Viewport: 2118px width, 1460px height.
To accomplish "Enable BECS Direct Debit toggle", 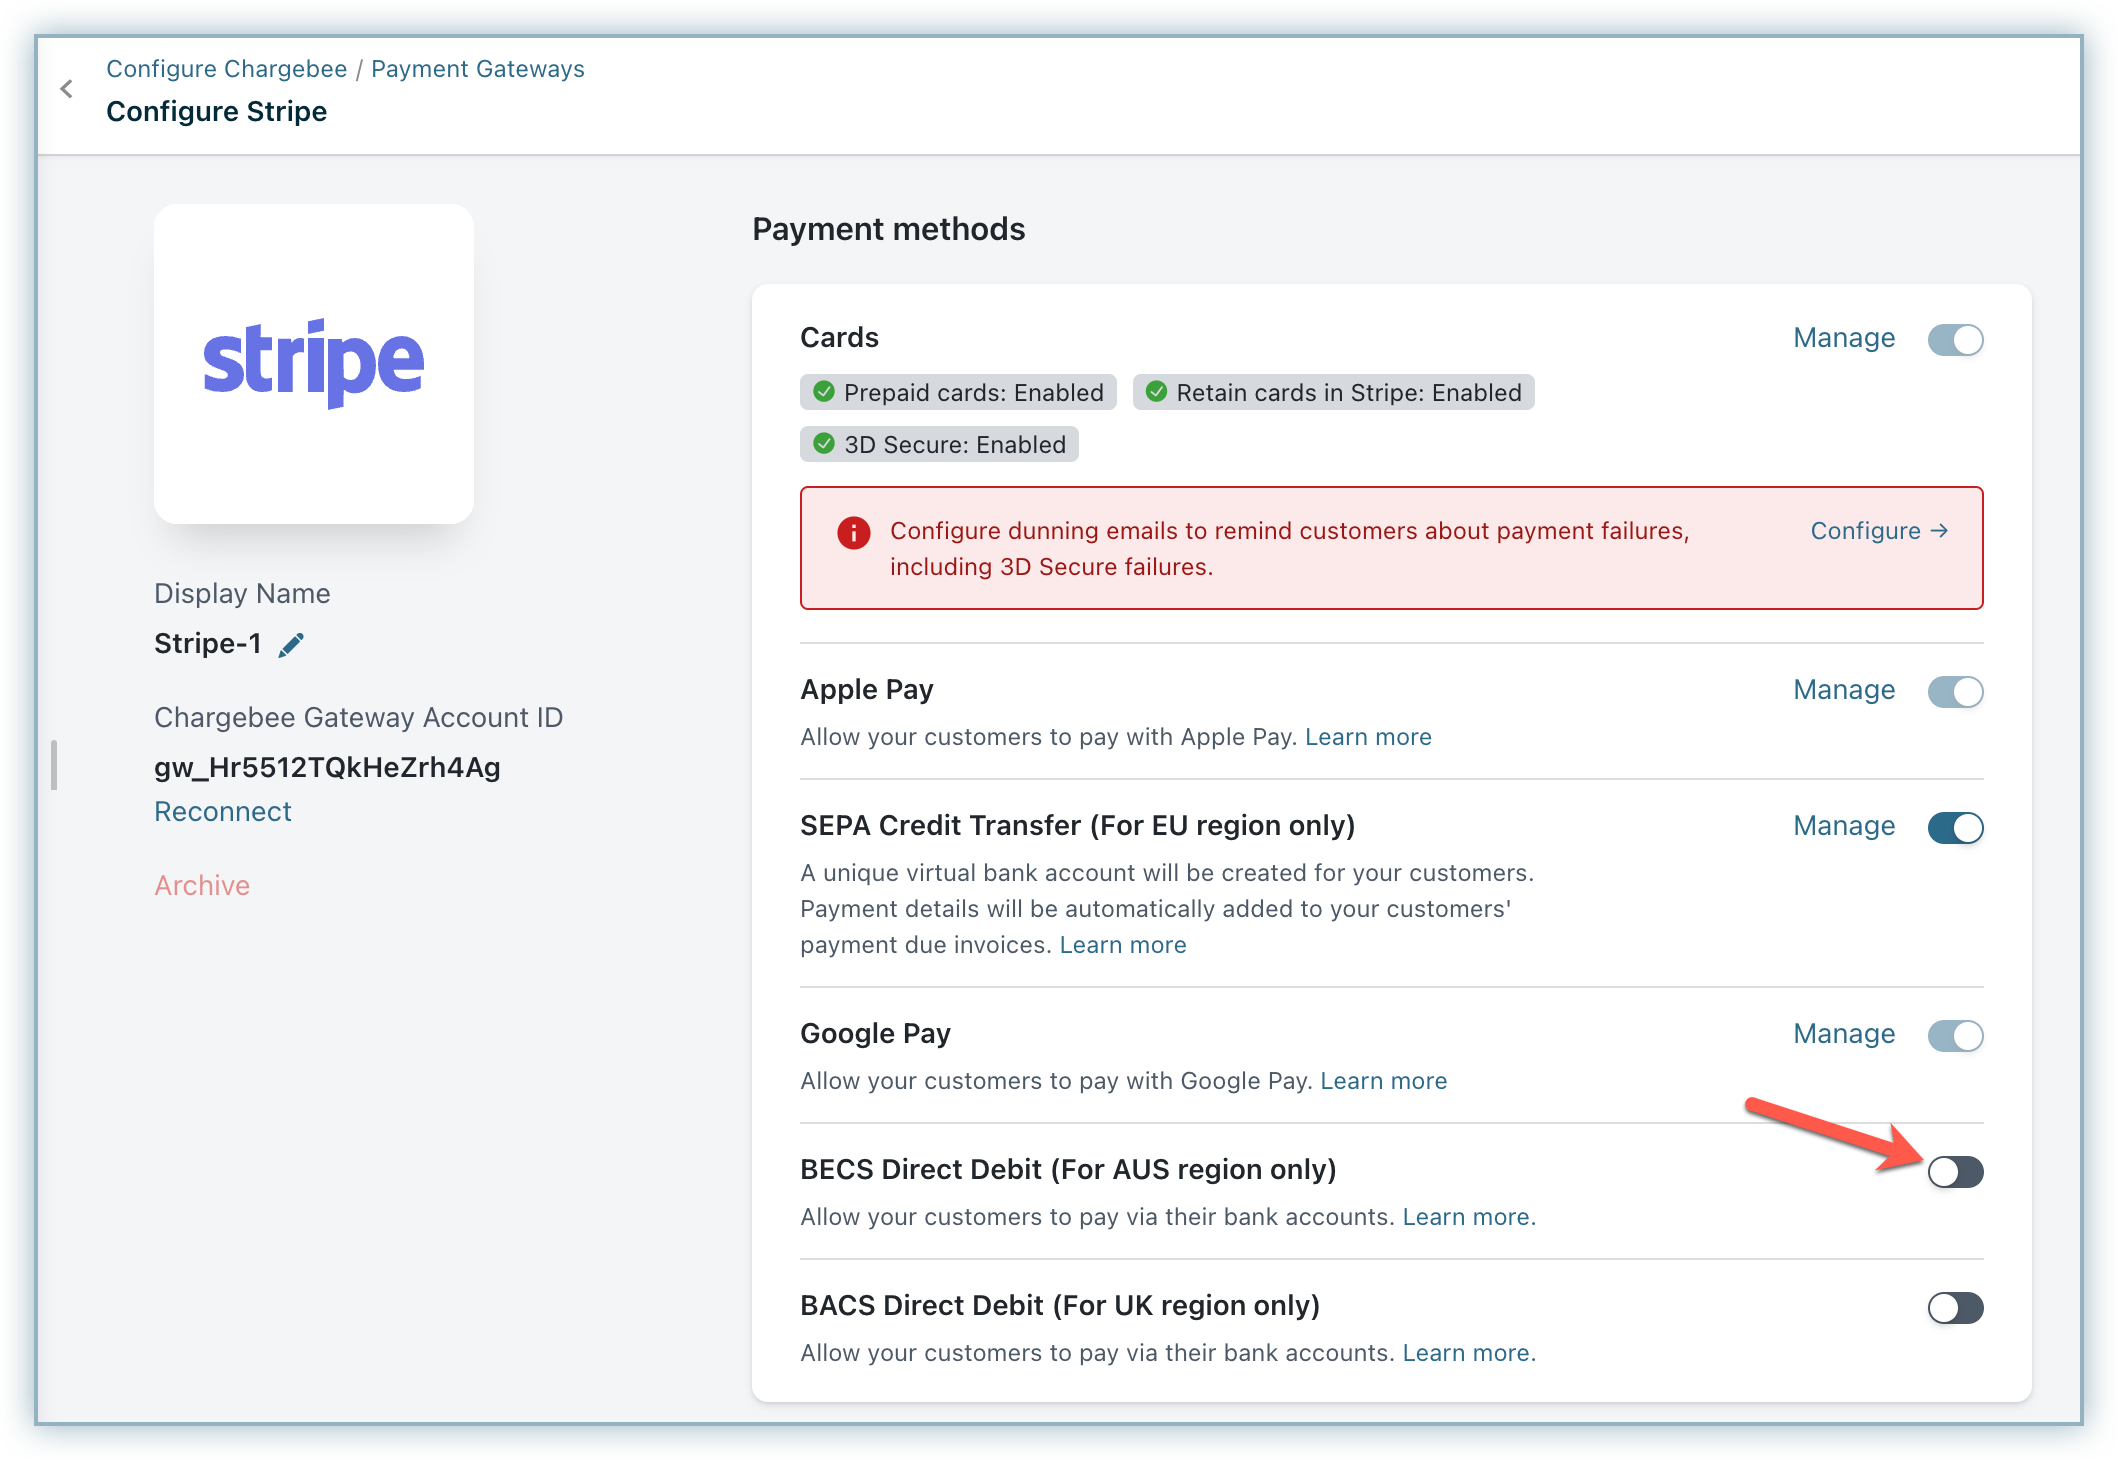I will pyautogui.click(x=1955, y=1172).
